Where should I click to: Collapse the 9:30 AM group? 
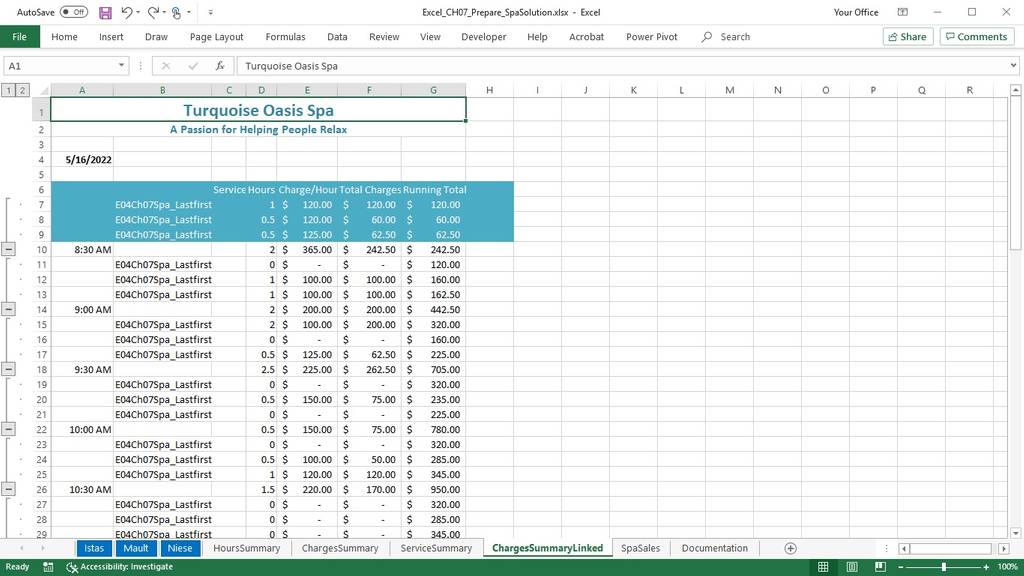tap(8, 369)
